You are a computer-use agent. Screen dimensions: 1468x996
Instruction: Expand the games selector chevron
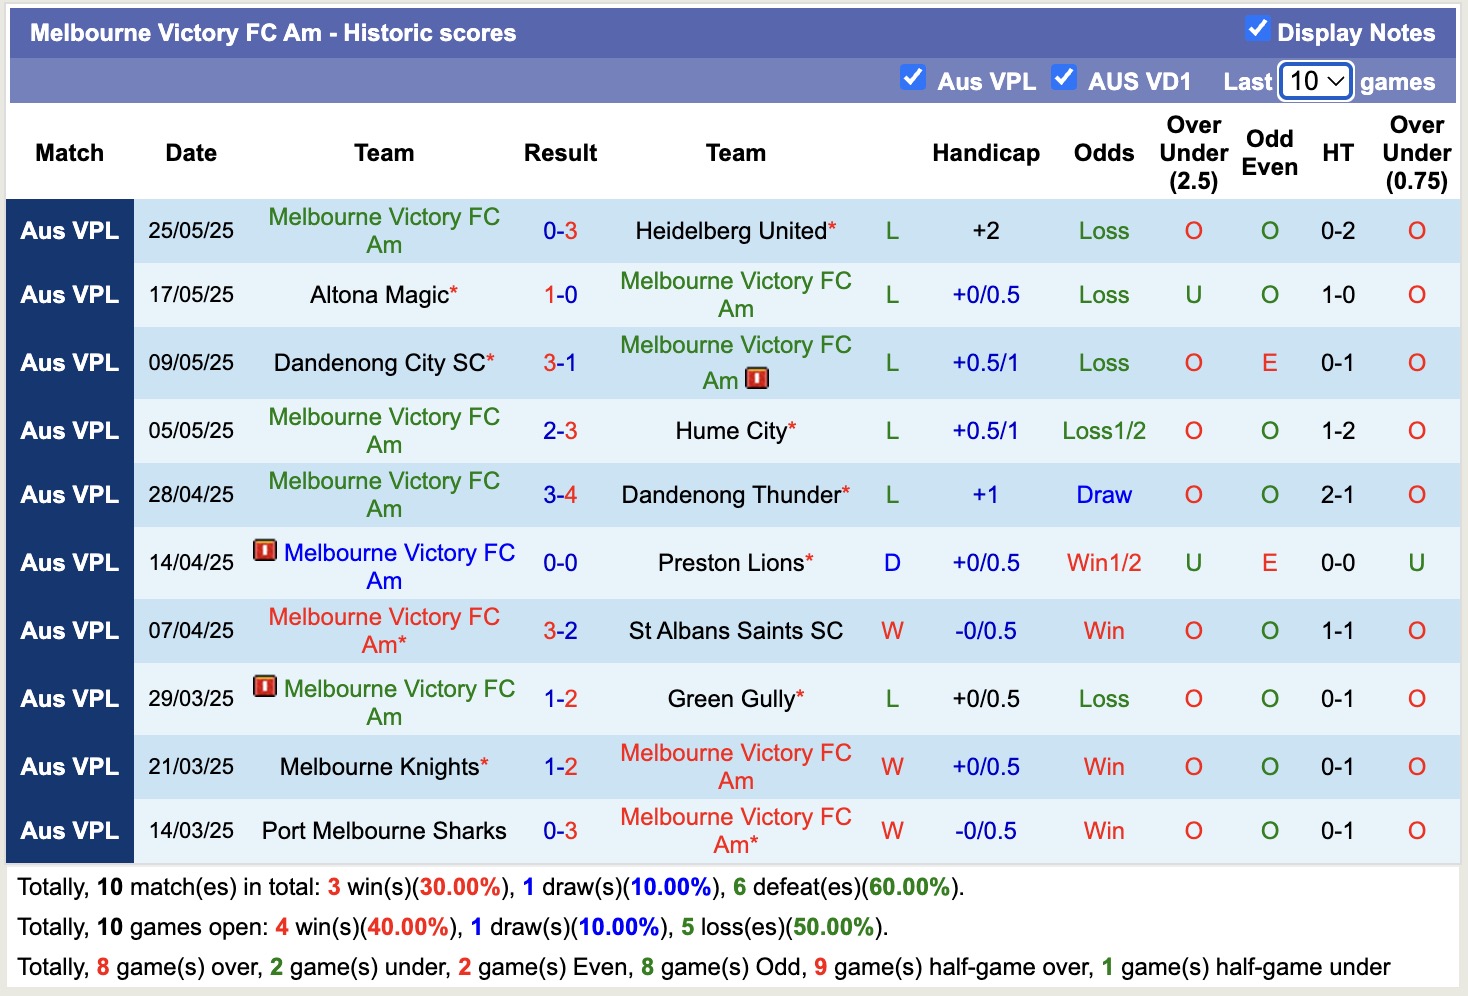point(1334,81)
